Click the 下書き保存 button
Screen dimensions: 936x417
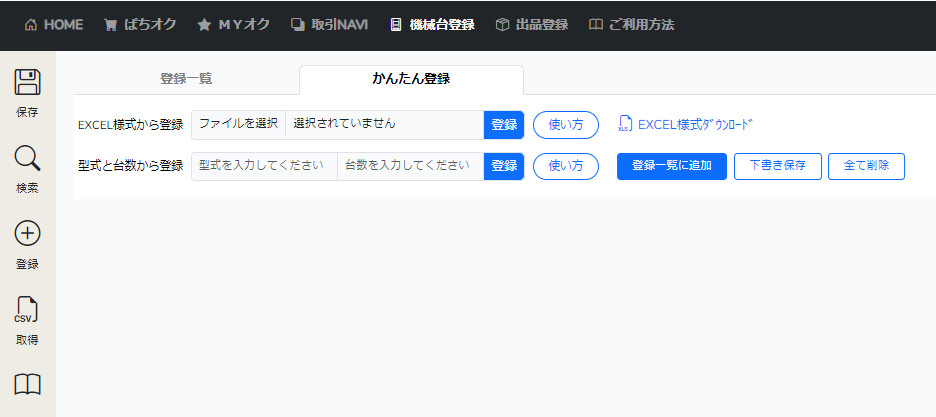778,166
